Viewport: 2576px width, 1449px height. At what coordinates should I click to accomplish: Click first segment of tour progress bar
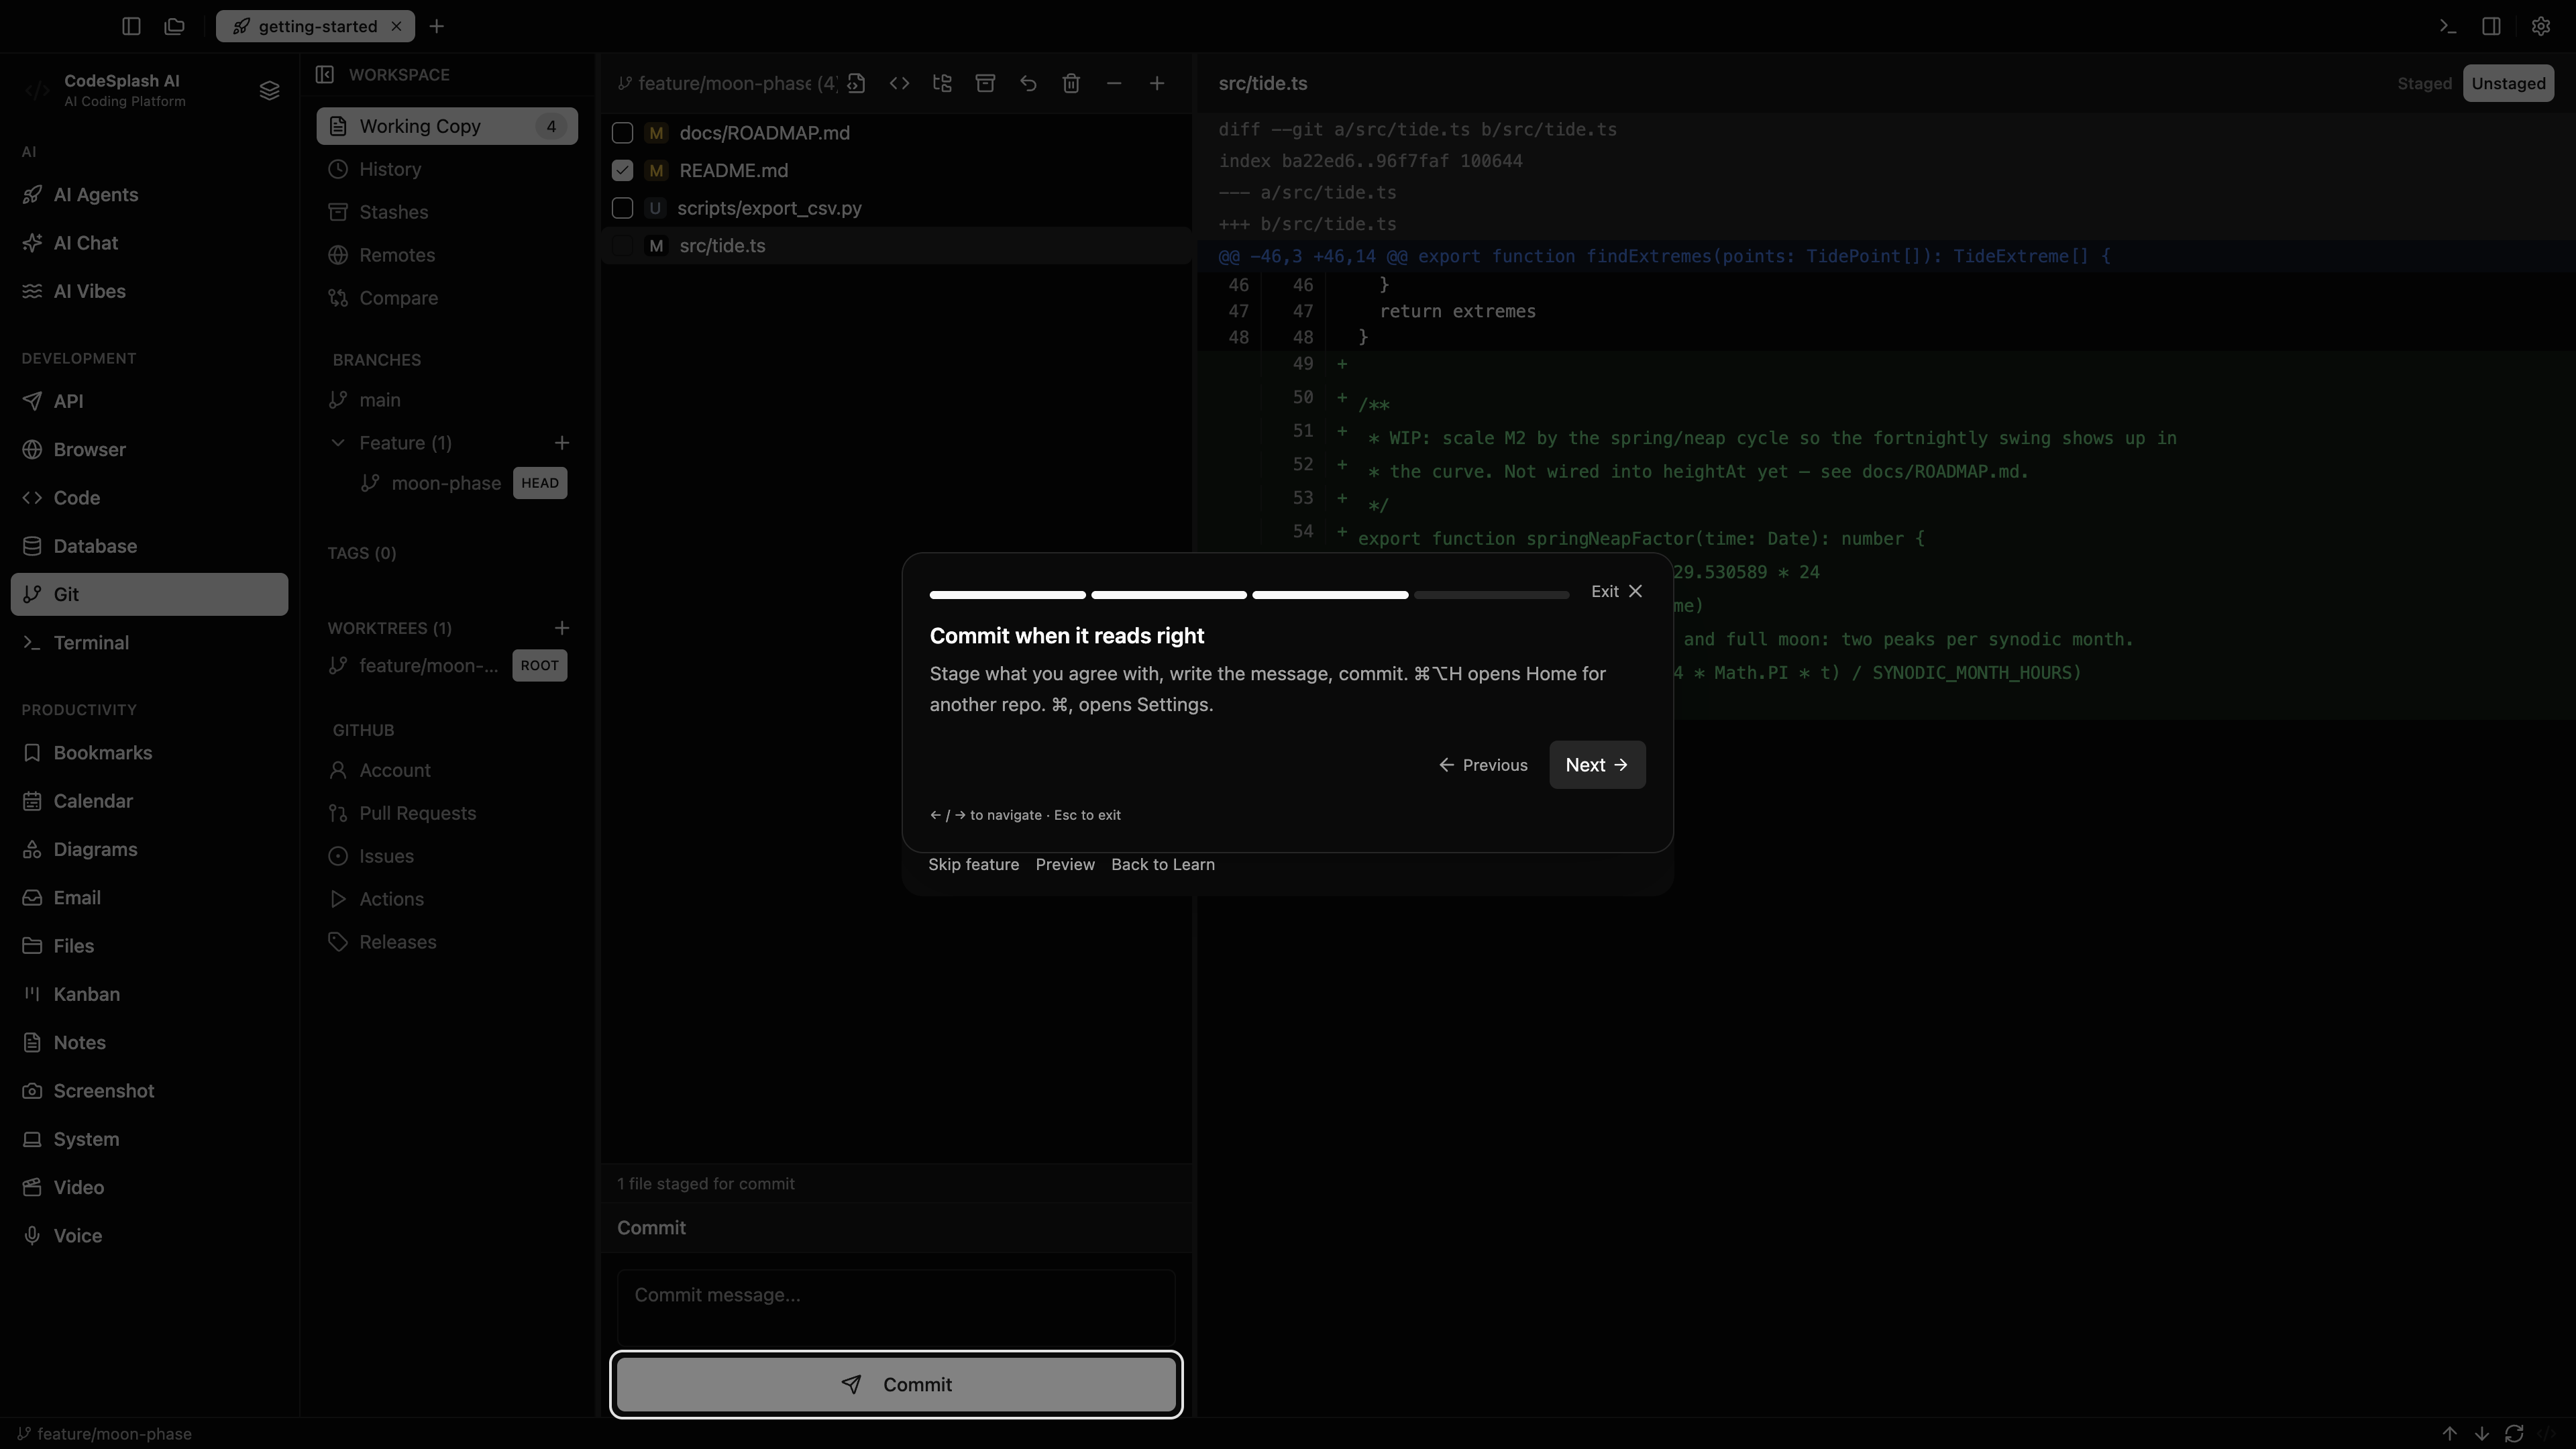click(1007, 595)
